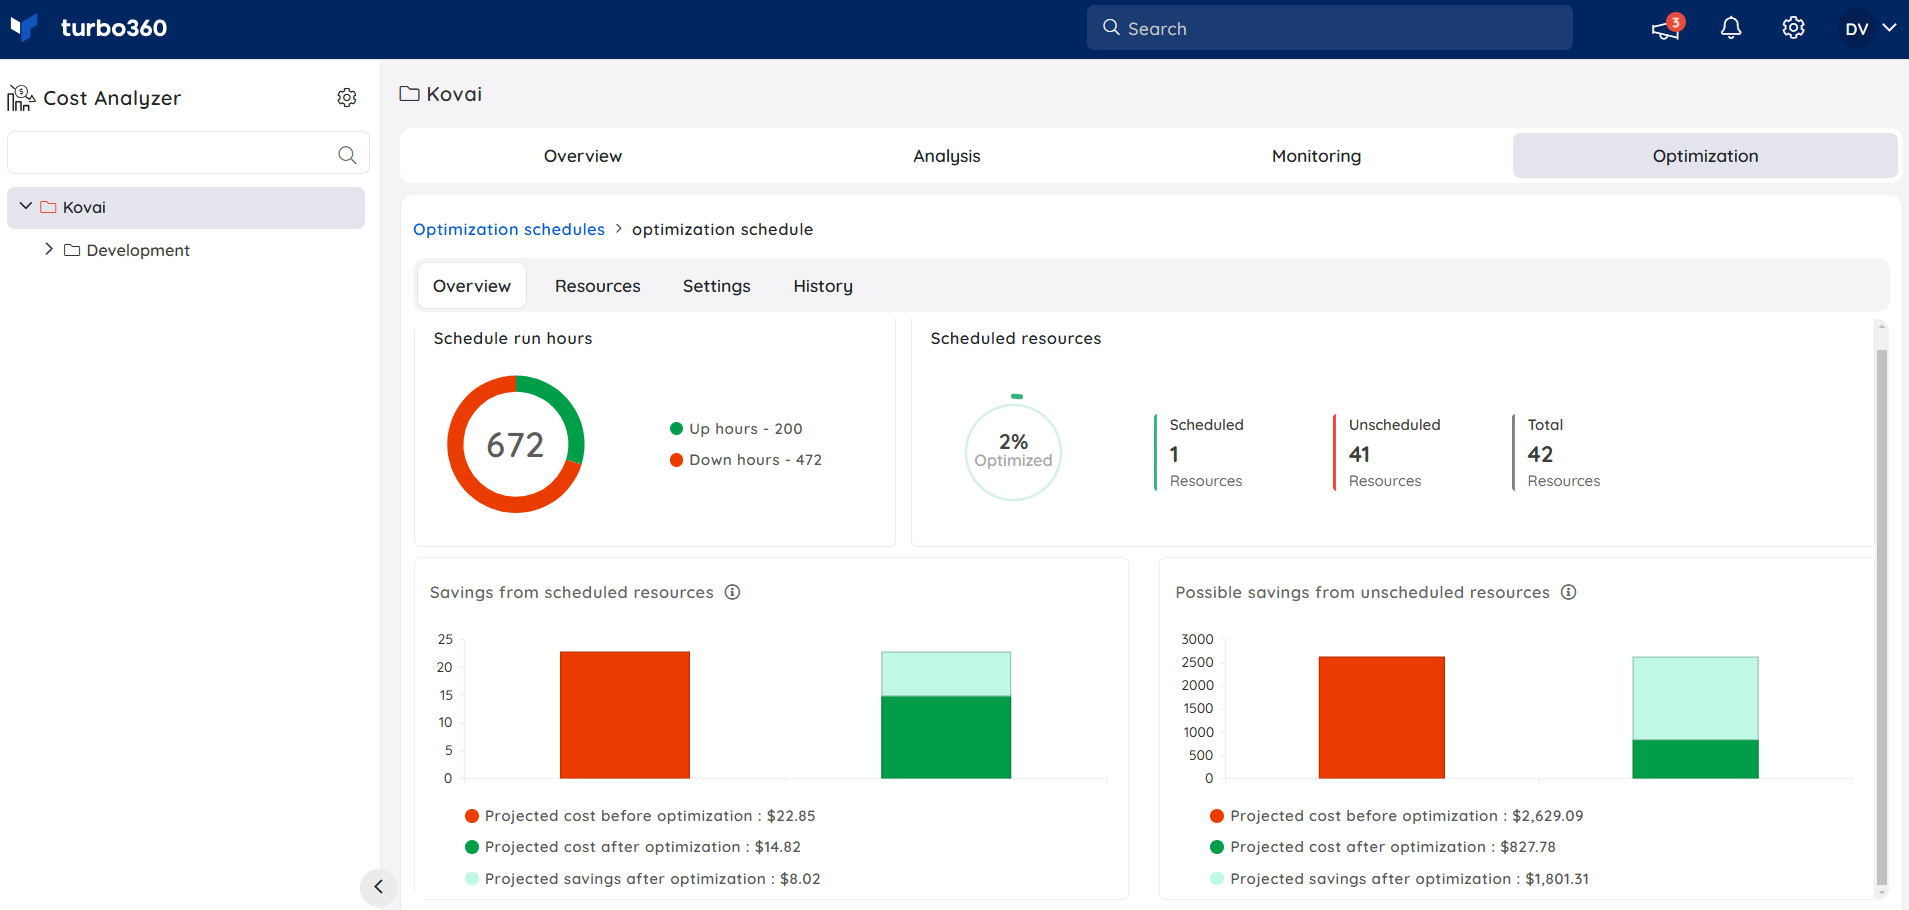Click the sidebar search magnifier icon
The height and width of the screenshot is (910, 1909).
[x=347, y=155]
